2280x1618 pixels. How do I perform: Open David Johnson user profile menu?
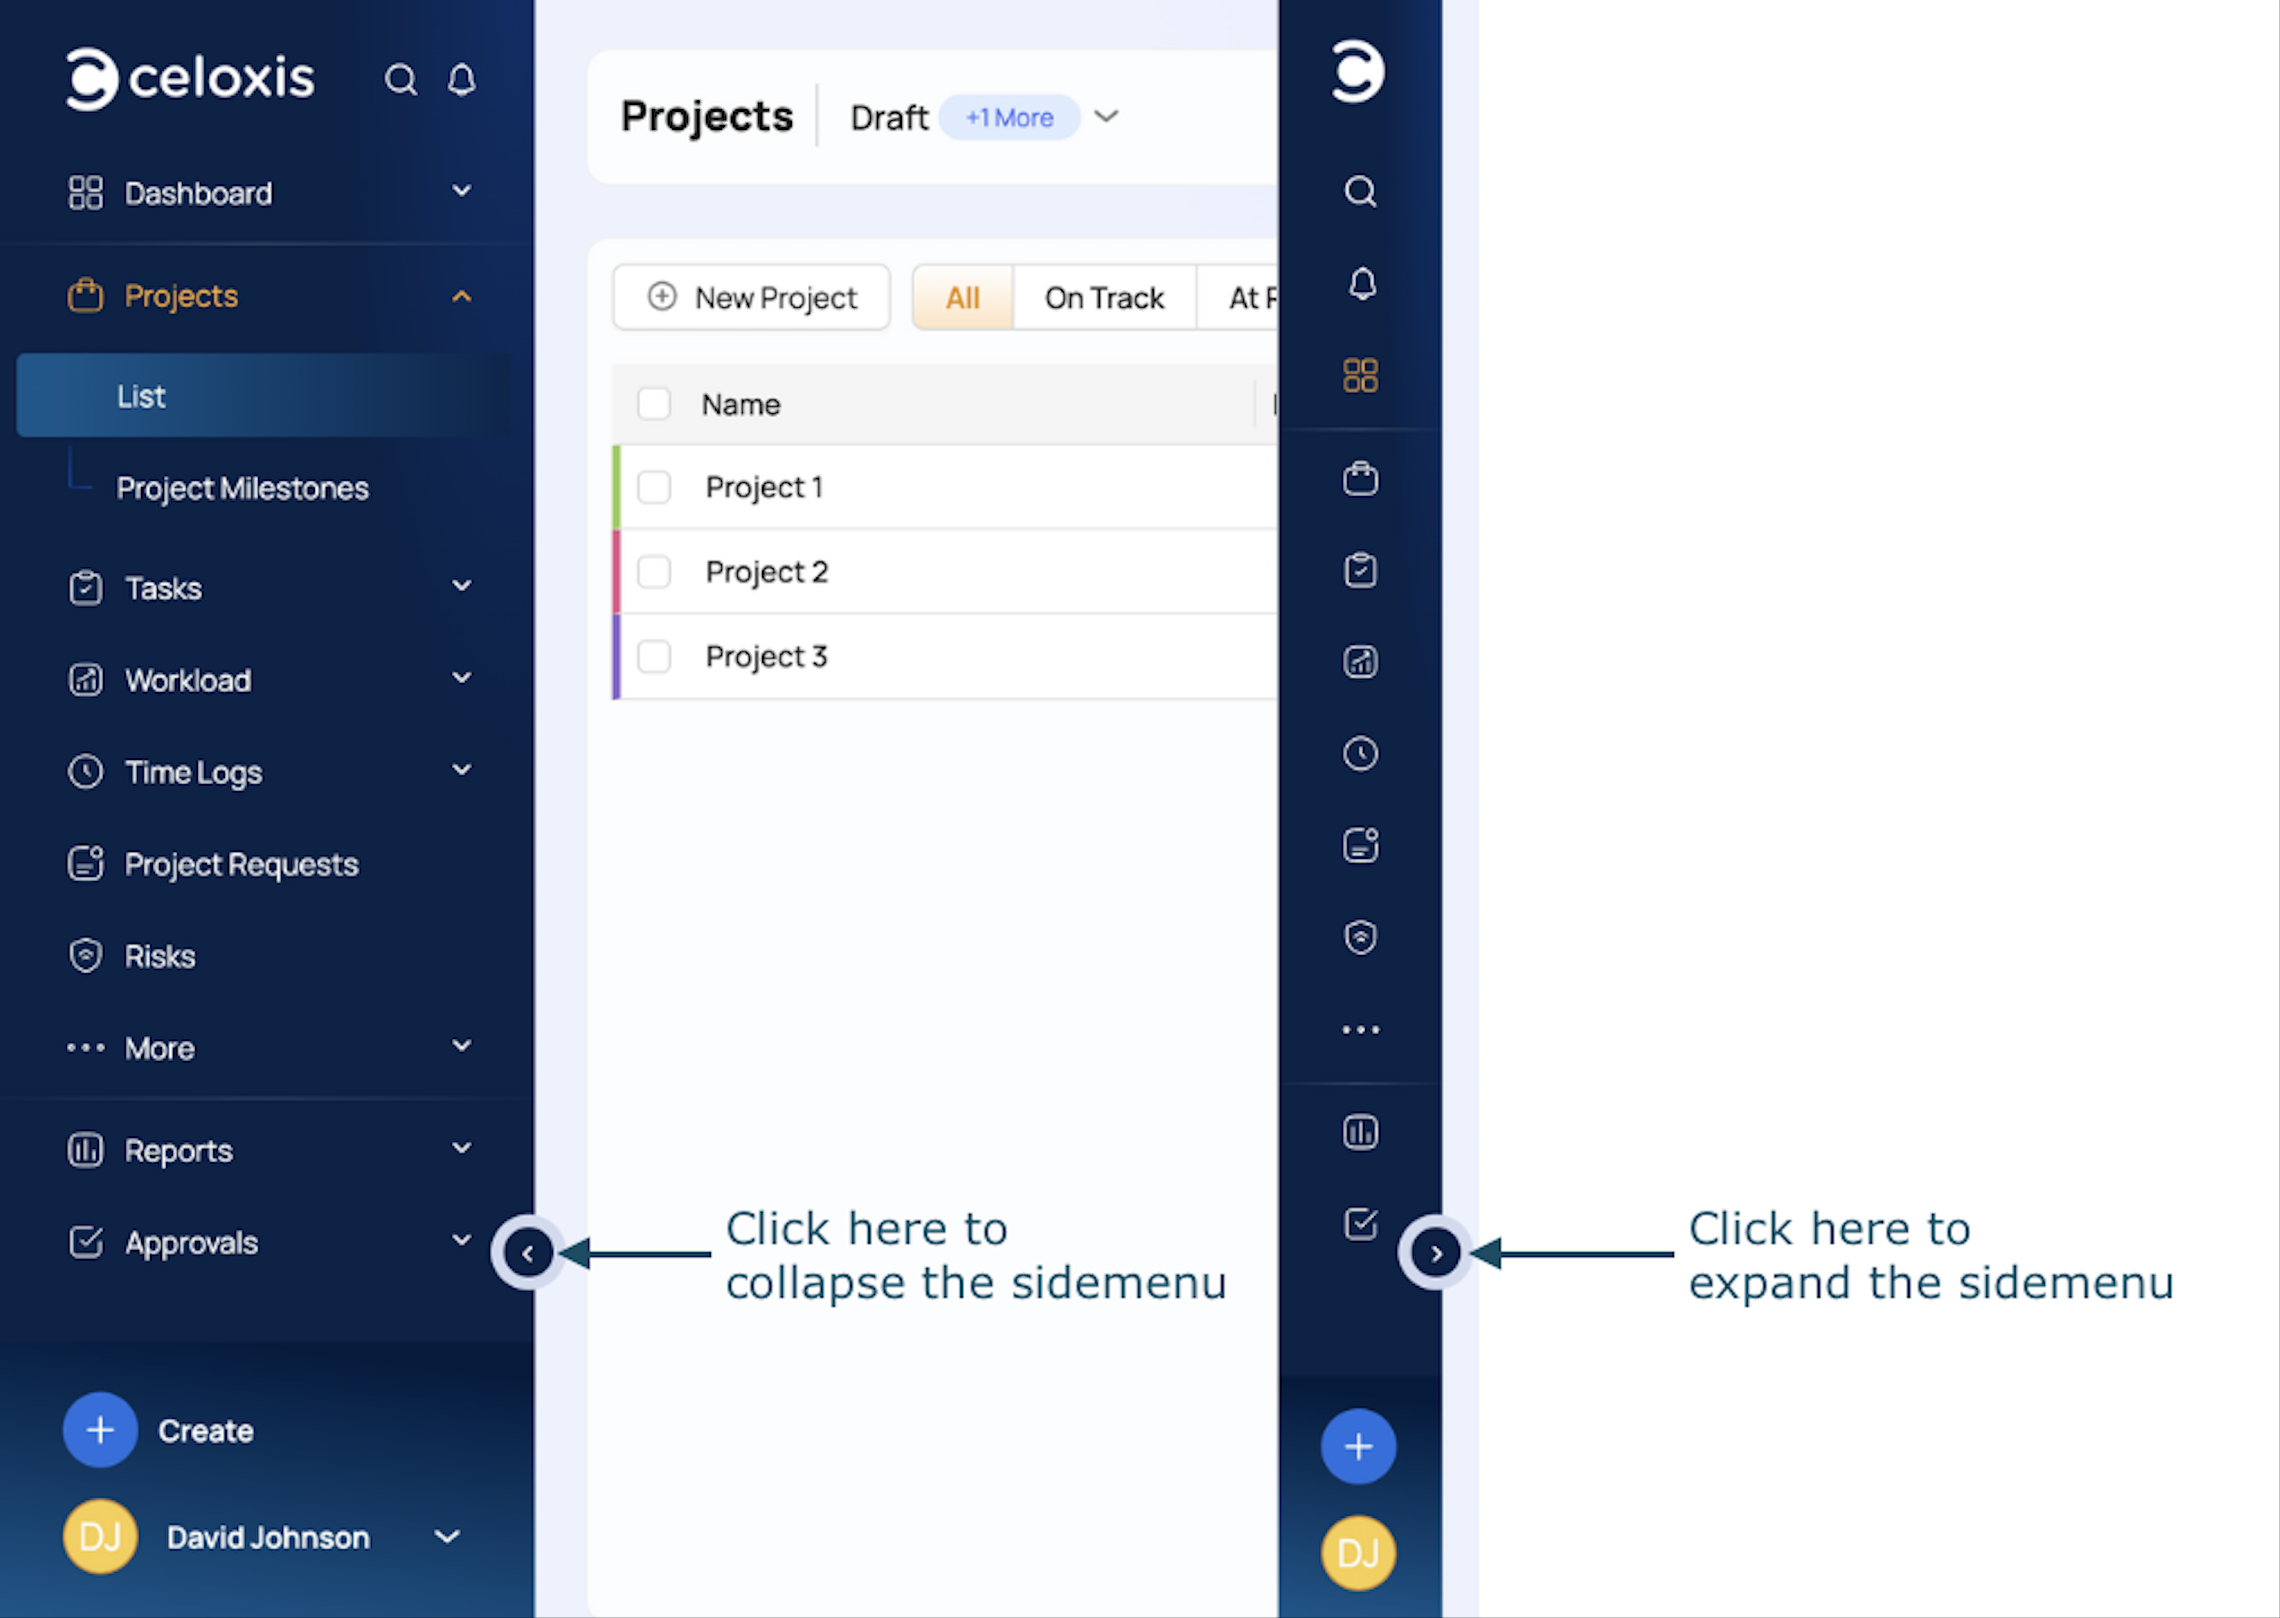pyautogui.click(x=267, y=1537)
